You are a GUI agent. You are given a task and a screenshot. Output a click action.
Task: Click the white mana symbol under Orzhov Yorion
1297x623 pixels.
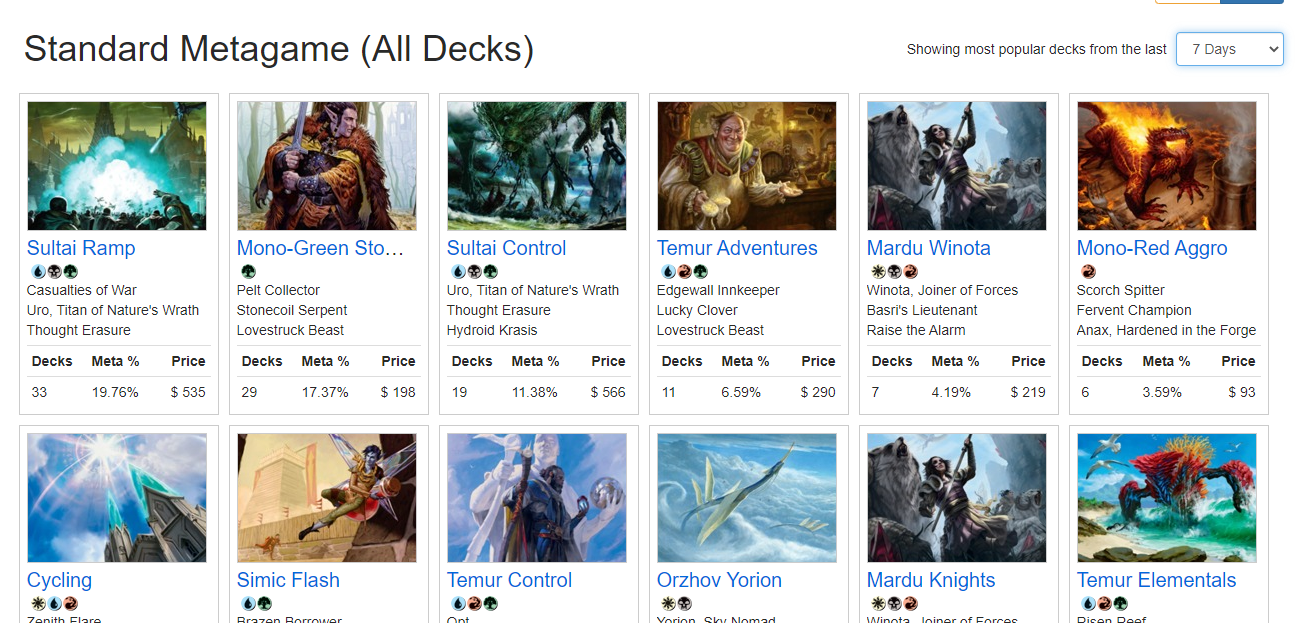pos(667,603)
